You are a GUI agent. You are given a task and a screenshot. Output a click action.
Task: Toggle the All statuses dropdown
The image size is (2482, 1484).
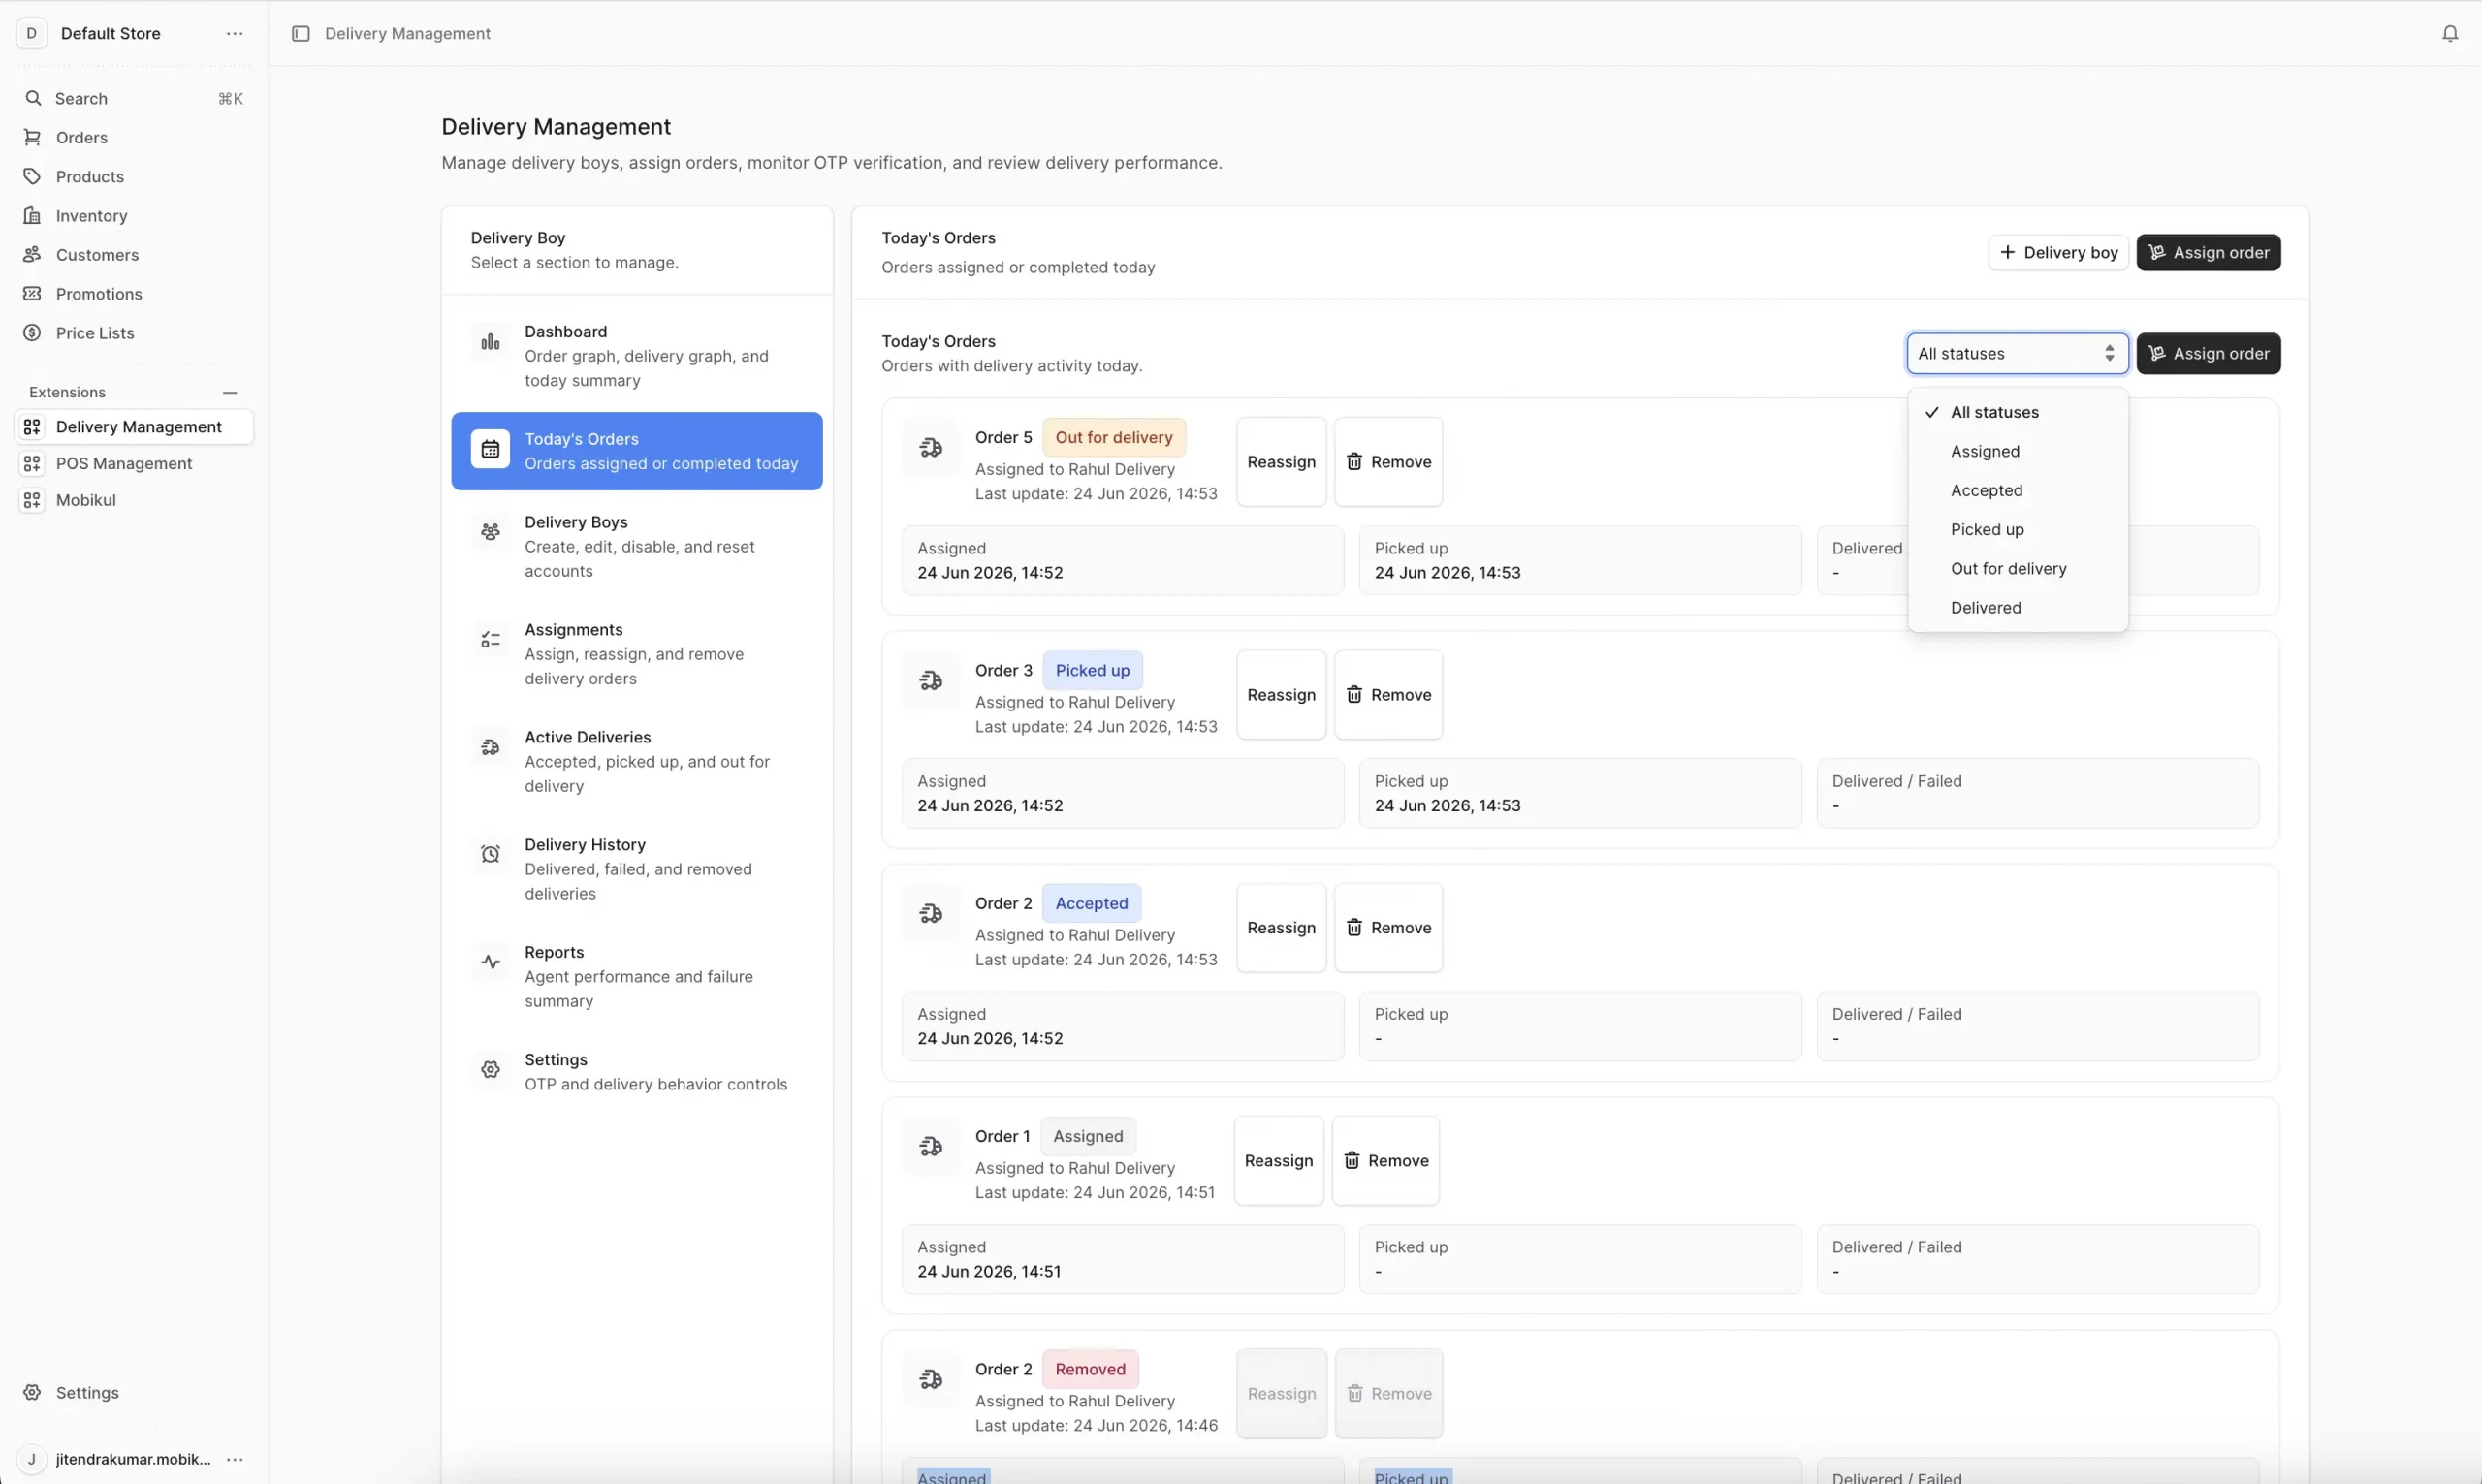(x=2017, y=353)
